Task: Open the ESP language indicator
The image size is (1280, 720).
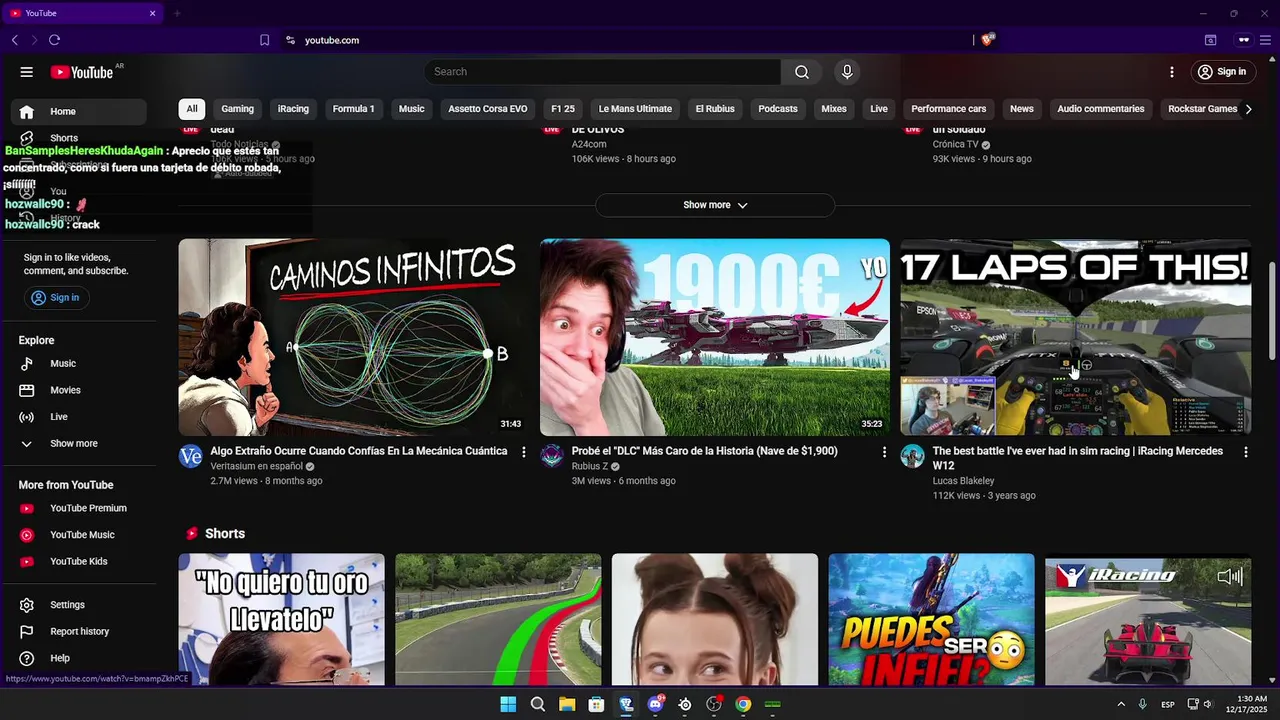Action: pos(1168,705)
